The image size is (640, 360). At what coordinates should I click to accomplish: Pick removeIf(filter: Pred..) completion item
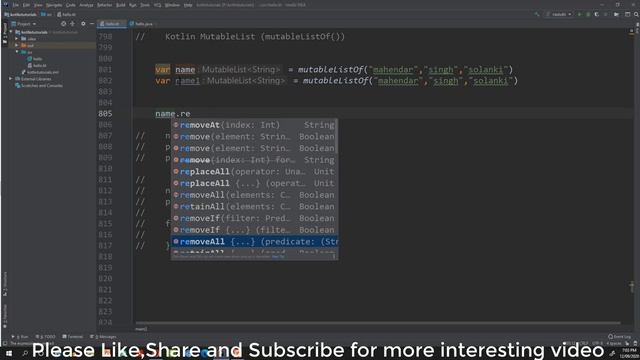coord(254,218)
